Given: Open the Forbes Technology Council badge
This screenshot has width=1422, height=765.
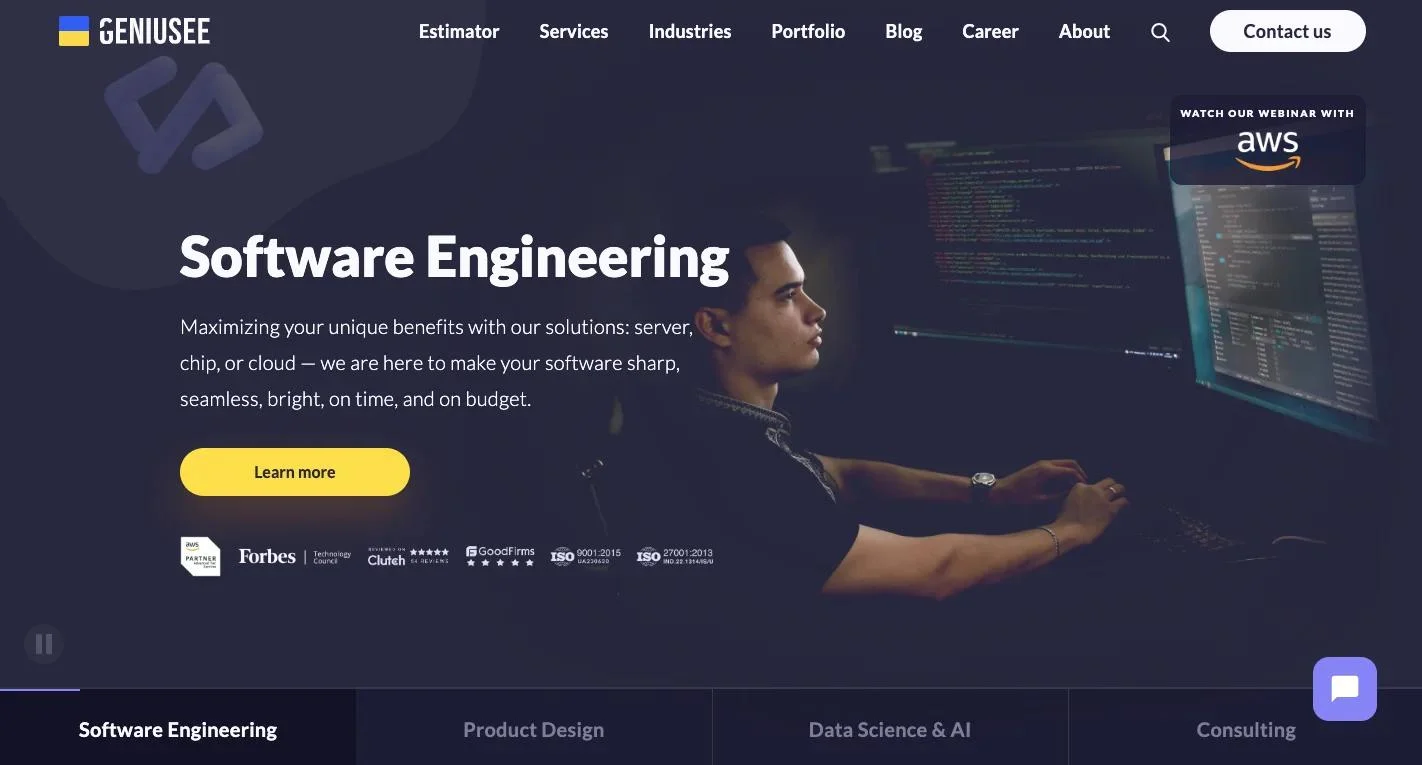Looking at the screenshot, I should coord(295,556).
